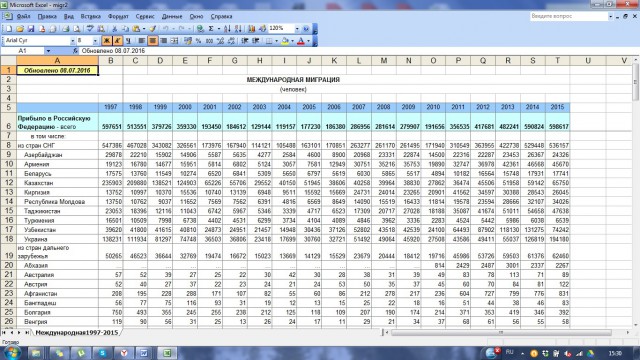
Task: Expand the font size dropdown
Action: click(95, 41)
